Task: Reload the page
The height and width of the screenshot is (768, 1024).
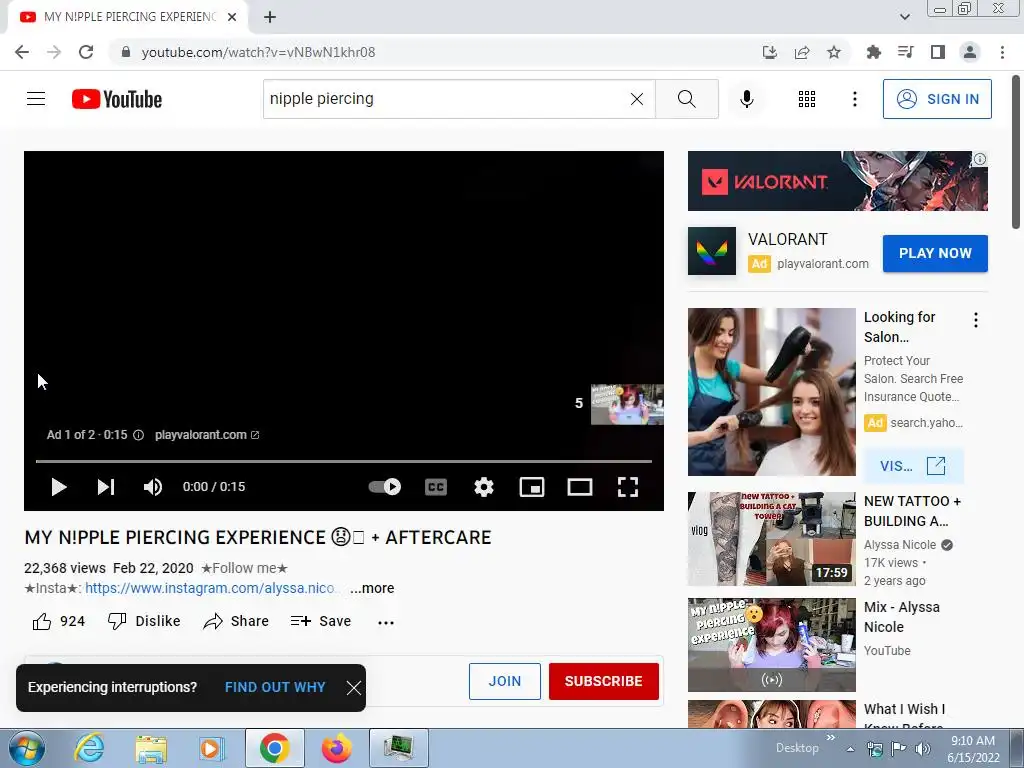Action: click(86, 52)
